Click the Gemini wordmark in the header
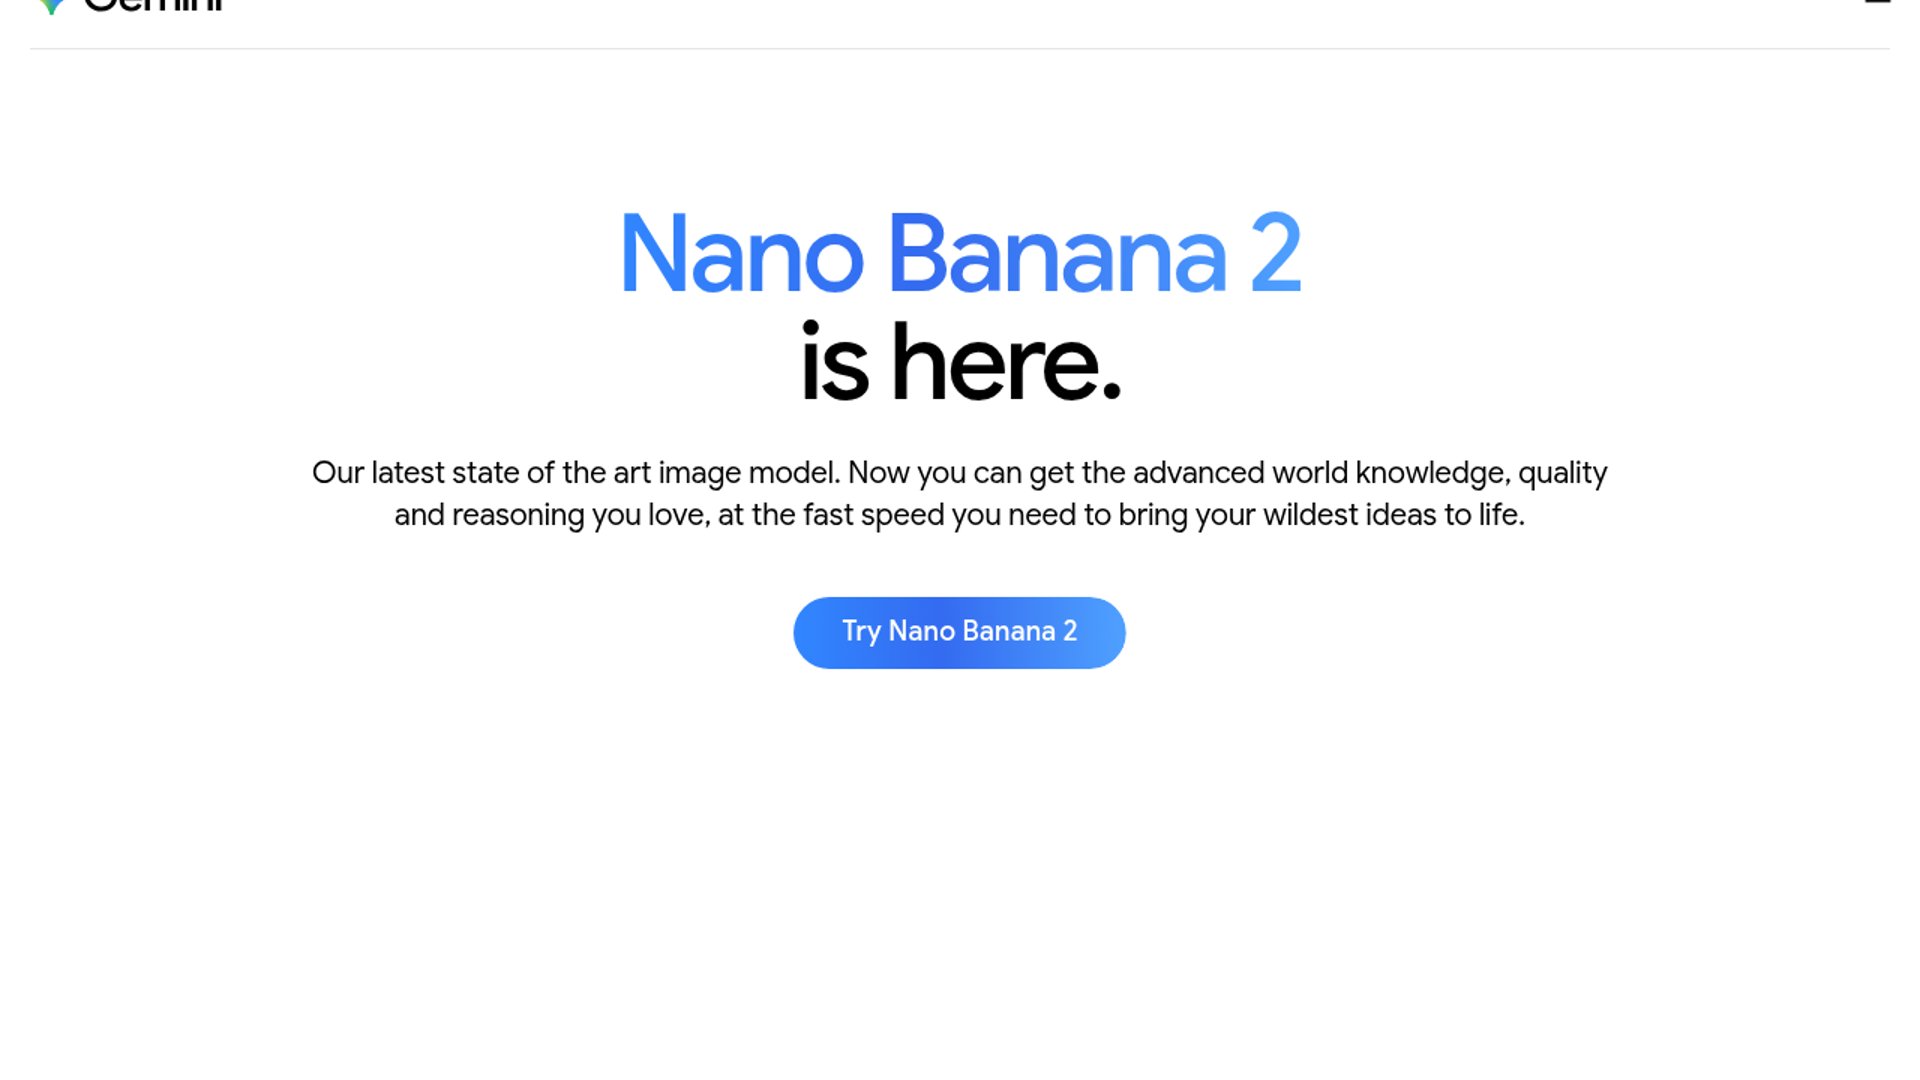The image size is (1920, 1080). [x=153, y=5]
